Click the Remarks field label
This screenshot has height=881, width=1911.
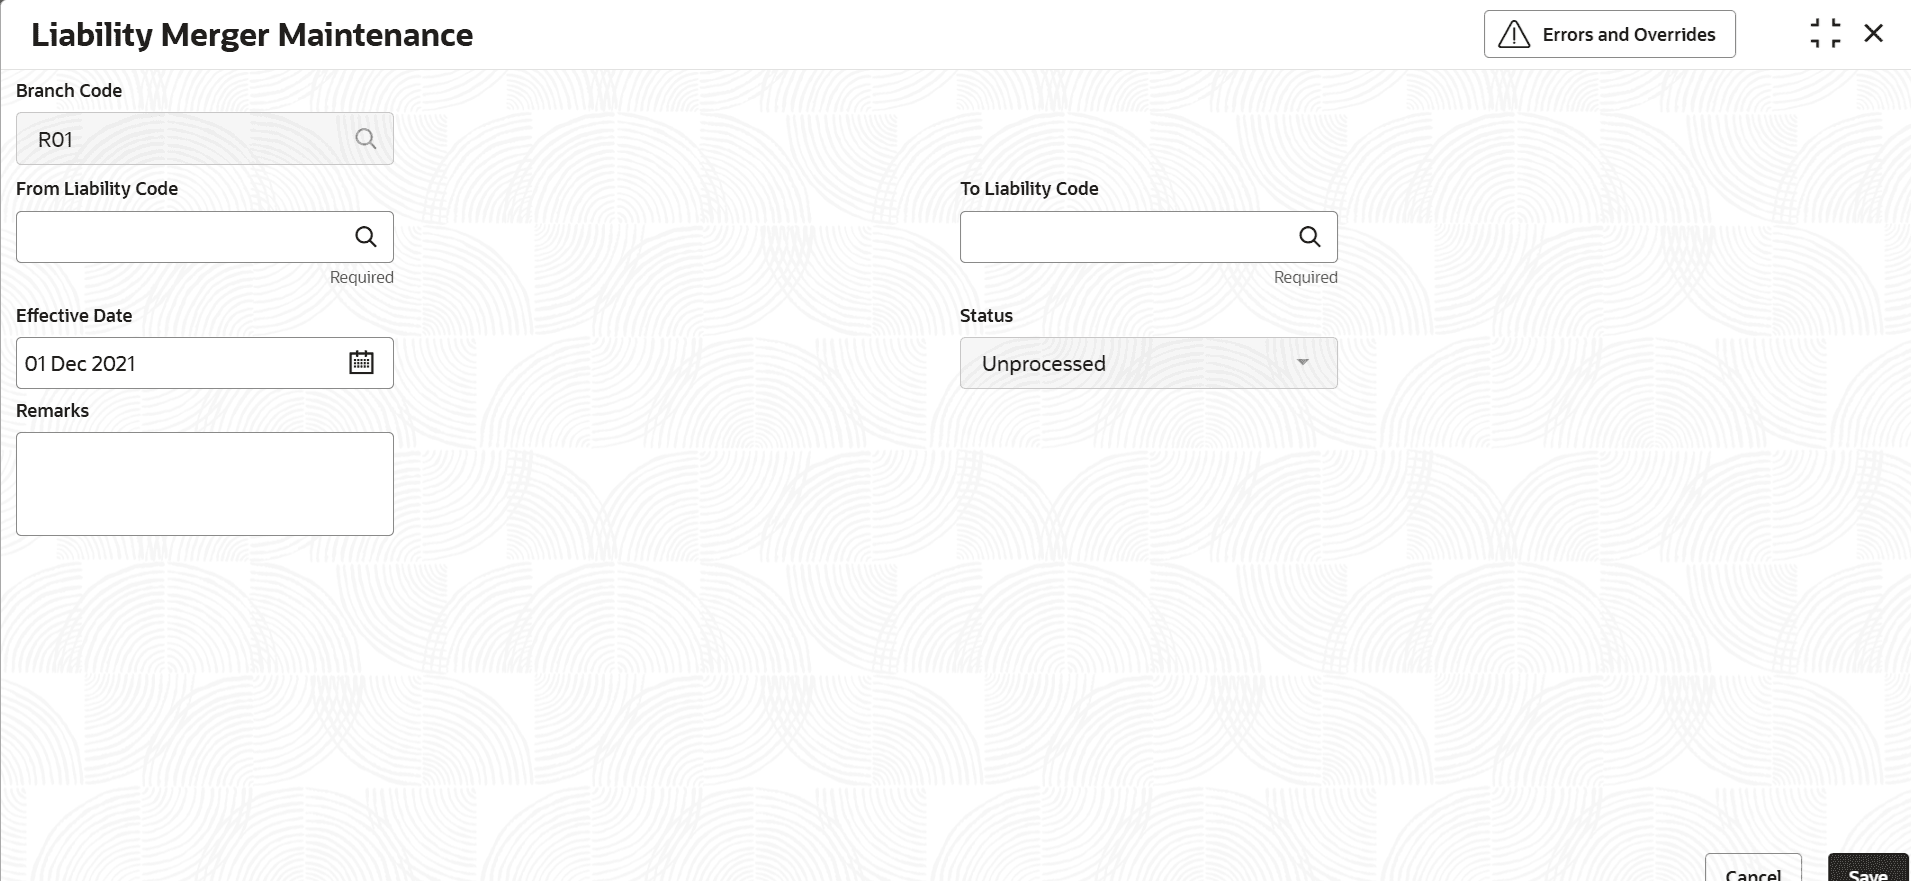click(x=52, y=411)
